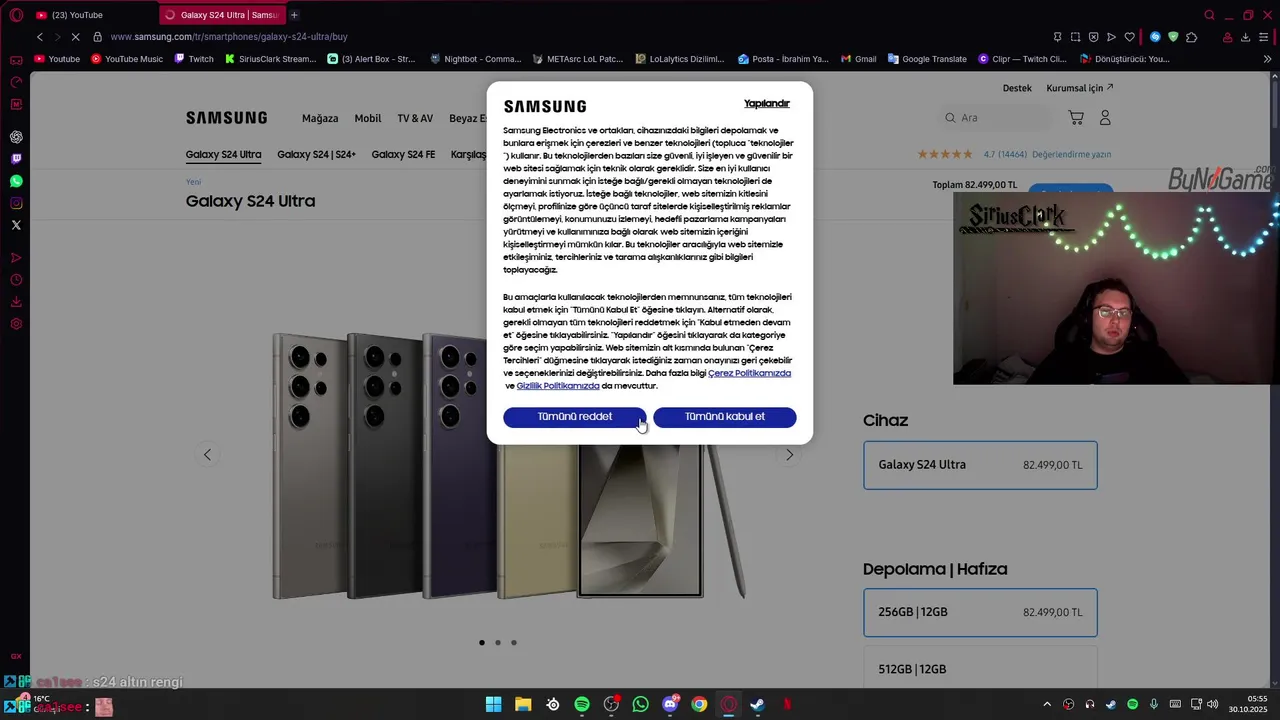Open the YouTube Music bookmark
This screenshot has width=1280, height=720.
127,59
